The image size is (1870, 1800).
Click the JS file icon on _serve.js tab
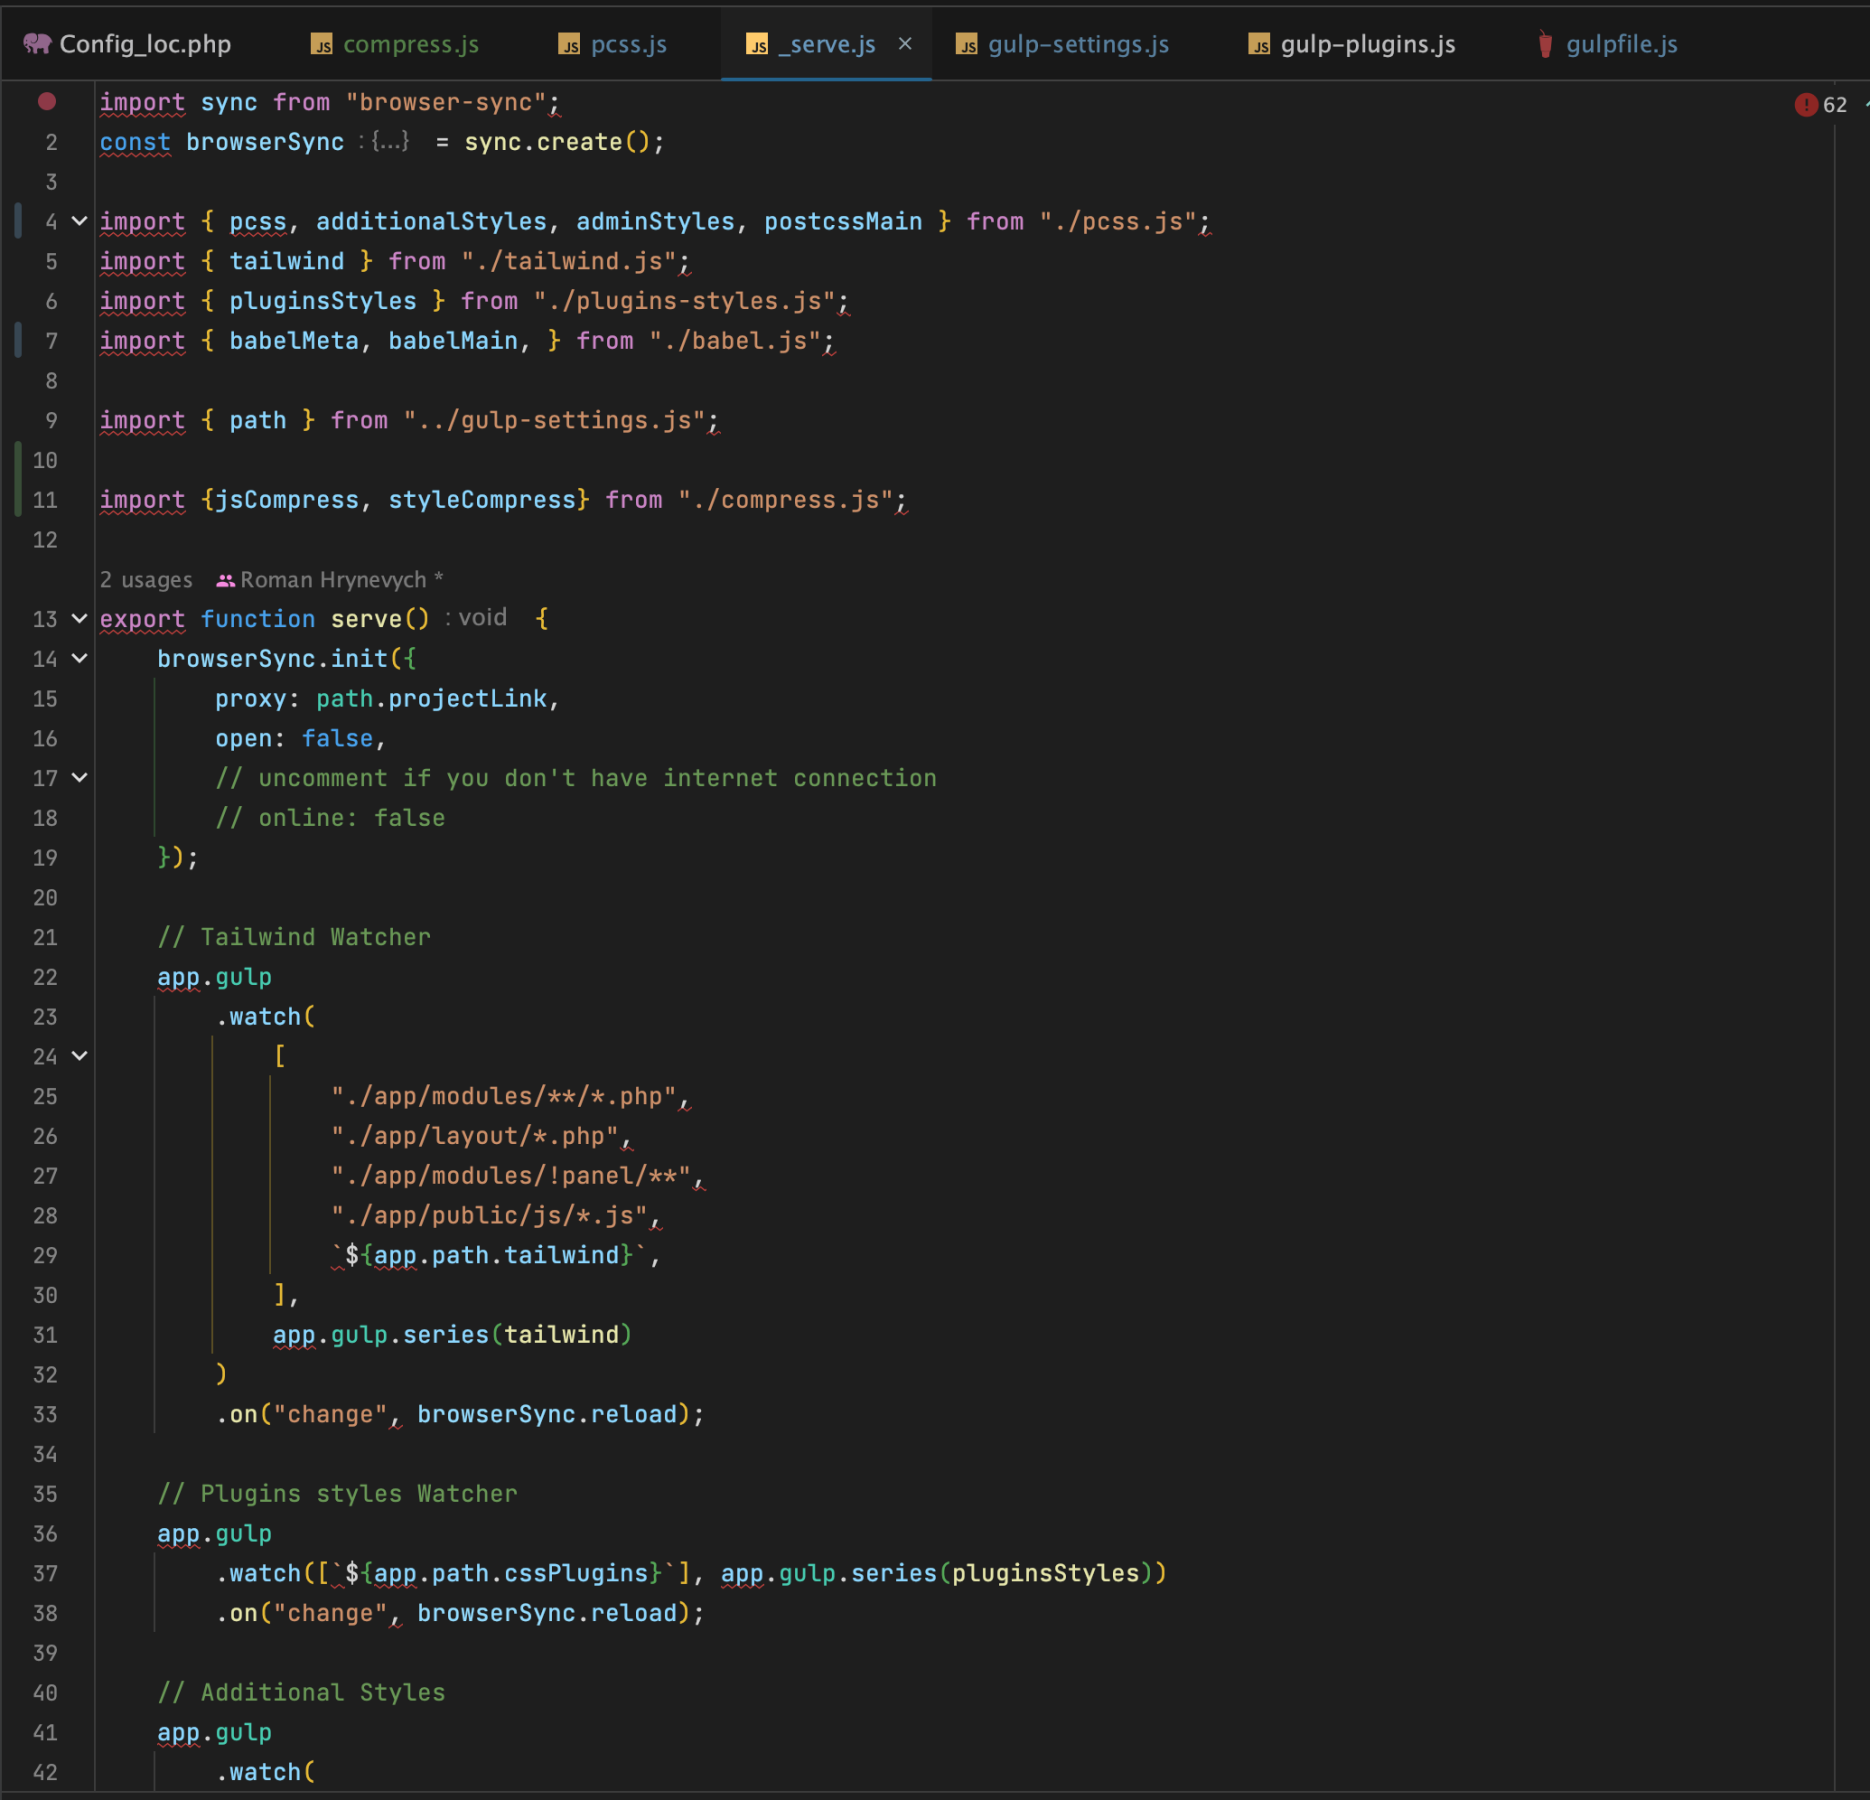(757, 45)
